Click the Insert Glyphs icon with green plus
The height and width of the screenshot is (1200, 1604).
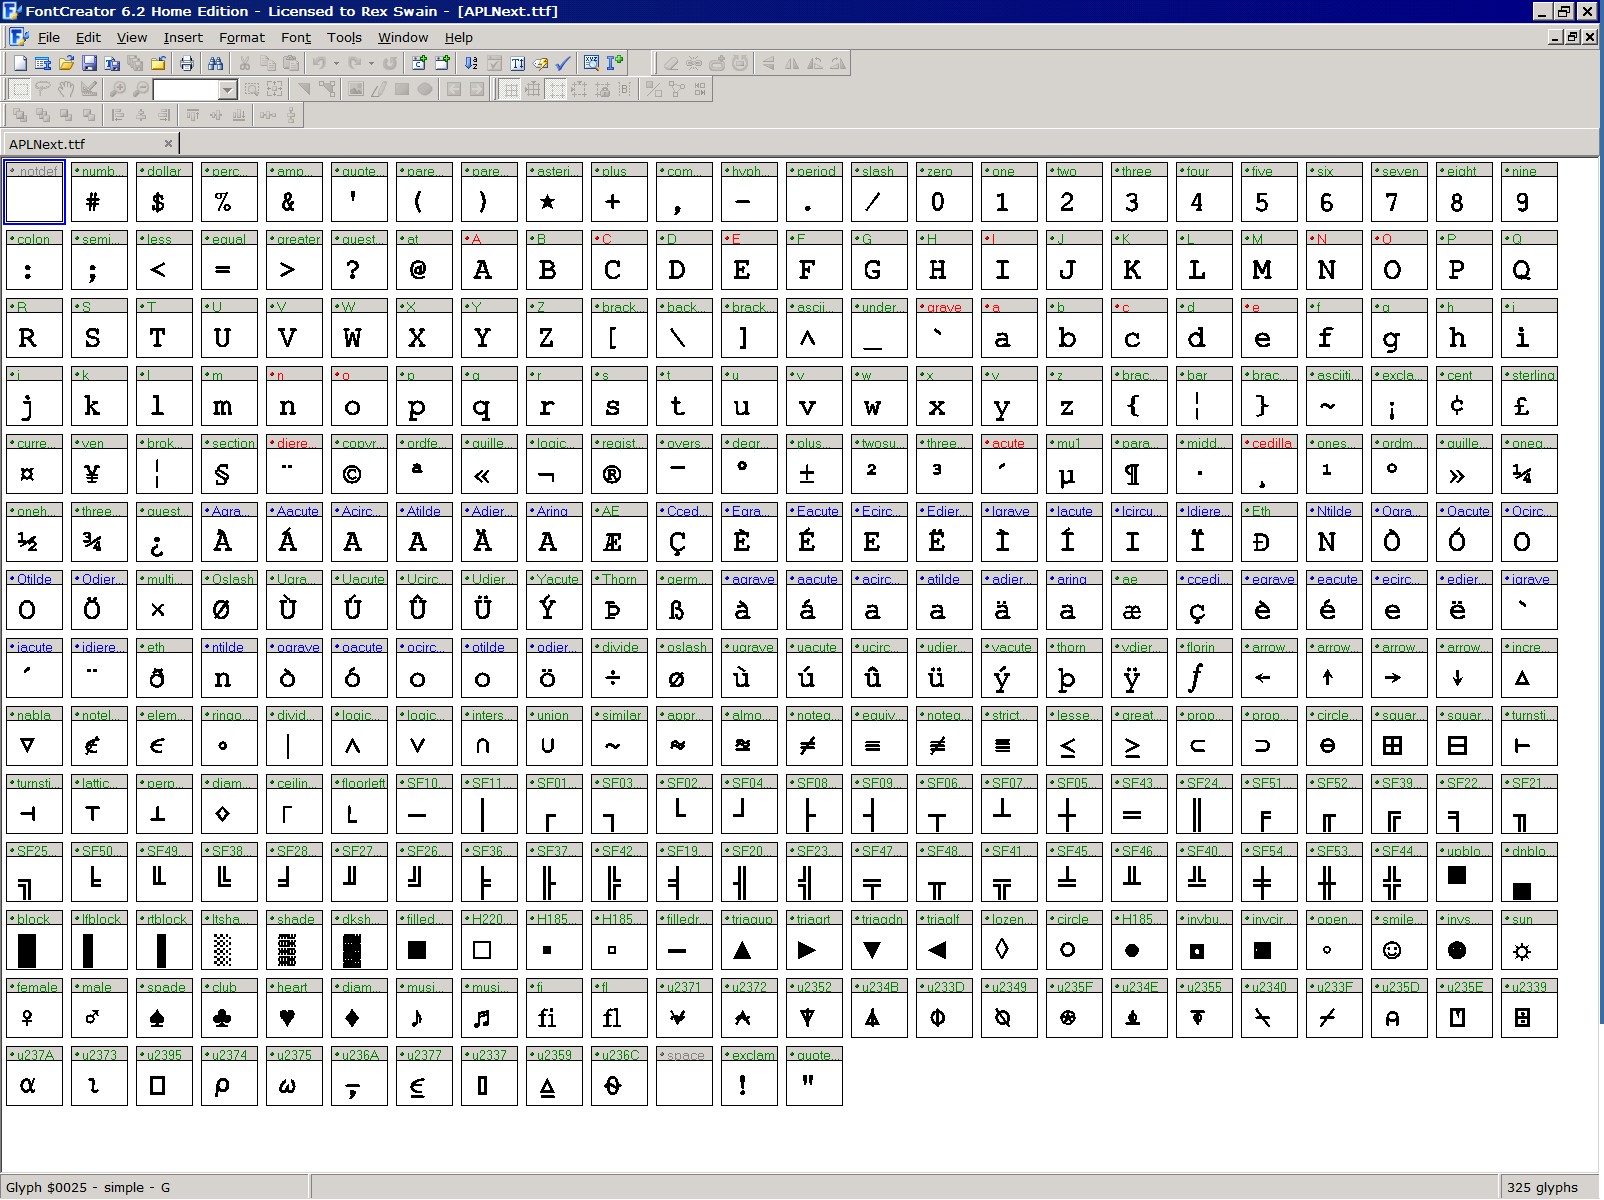[442, 63]
